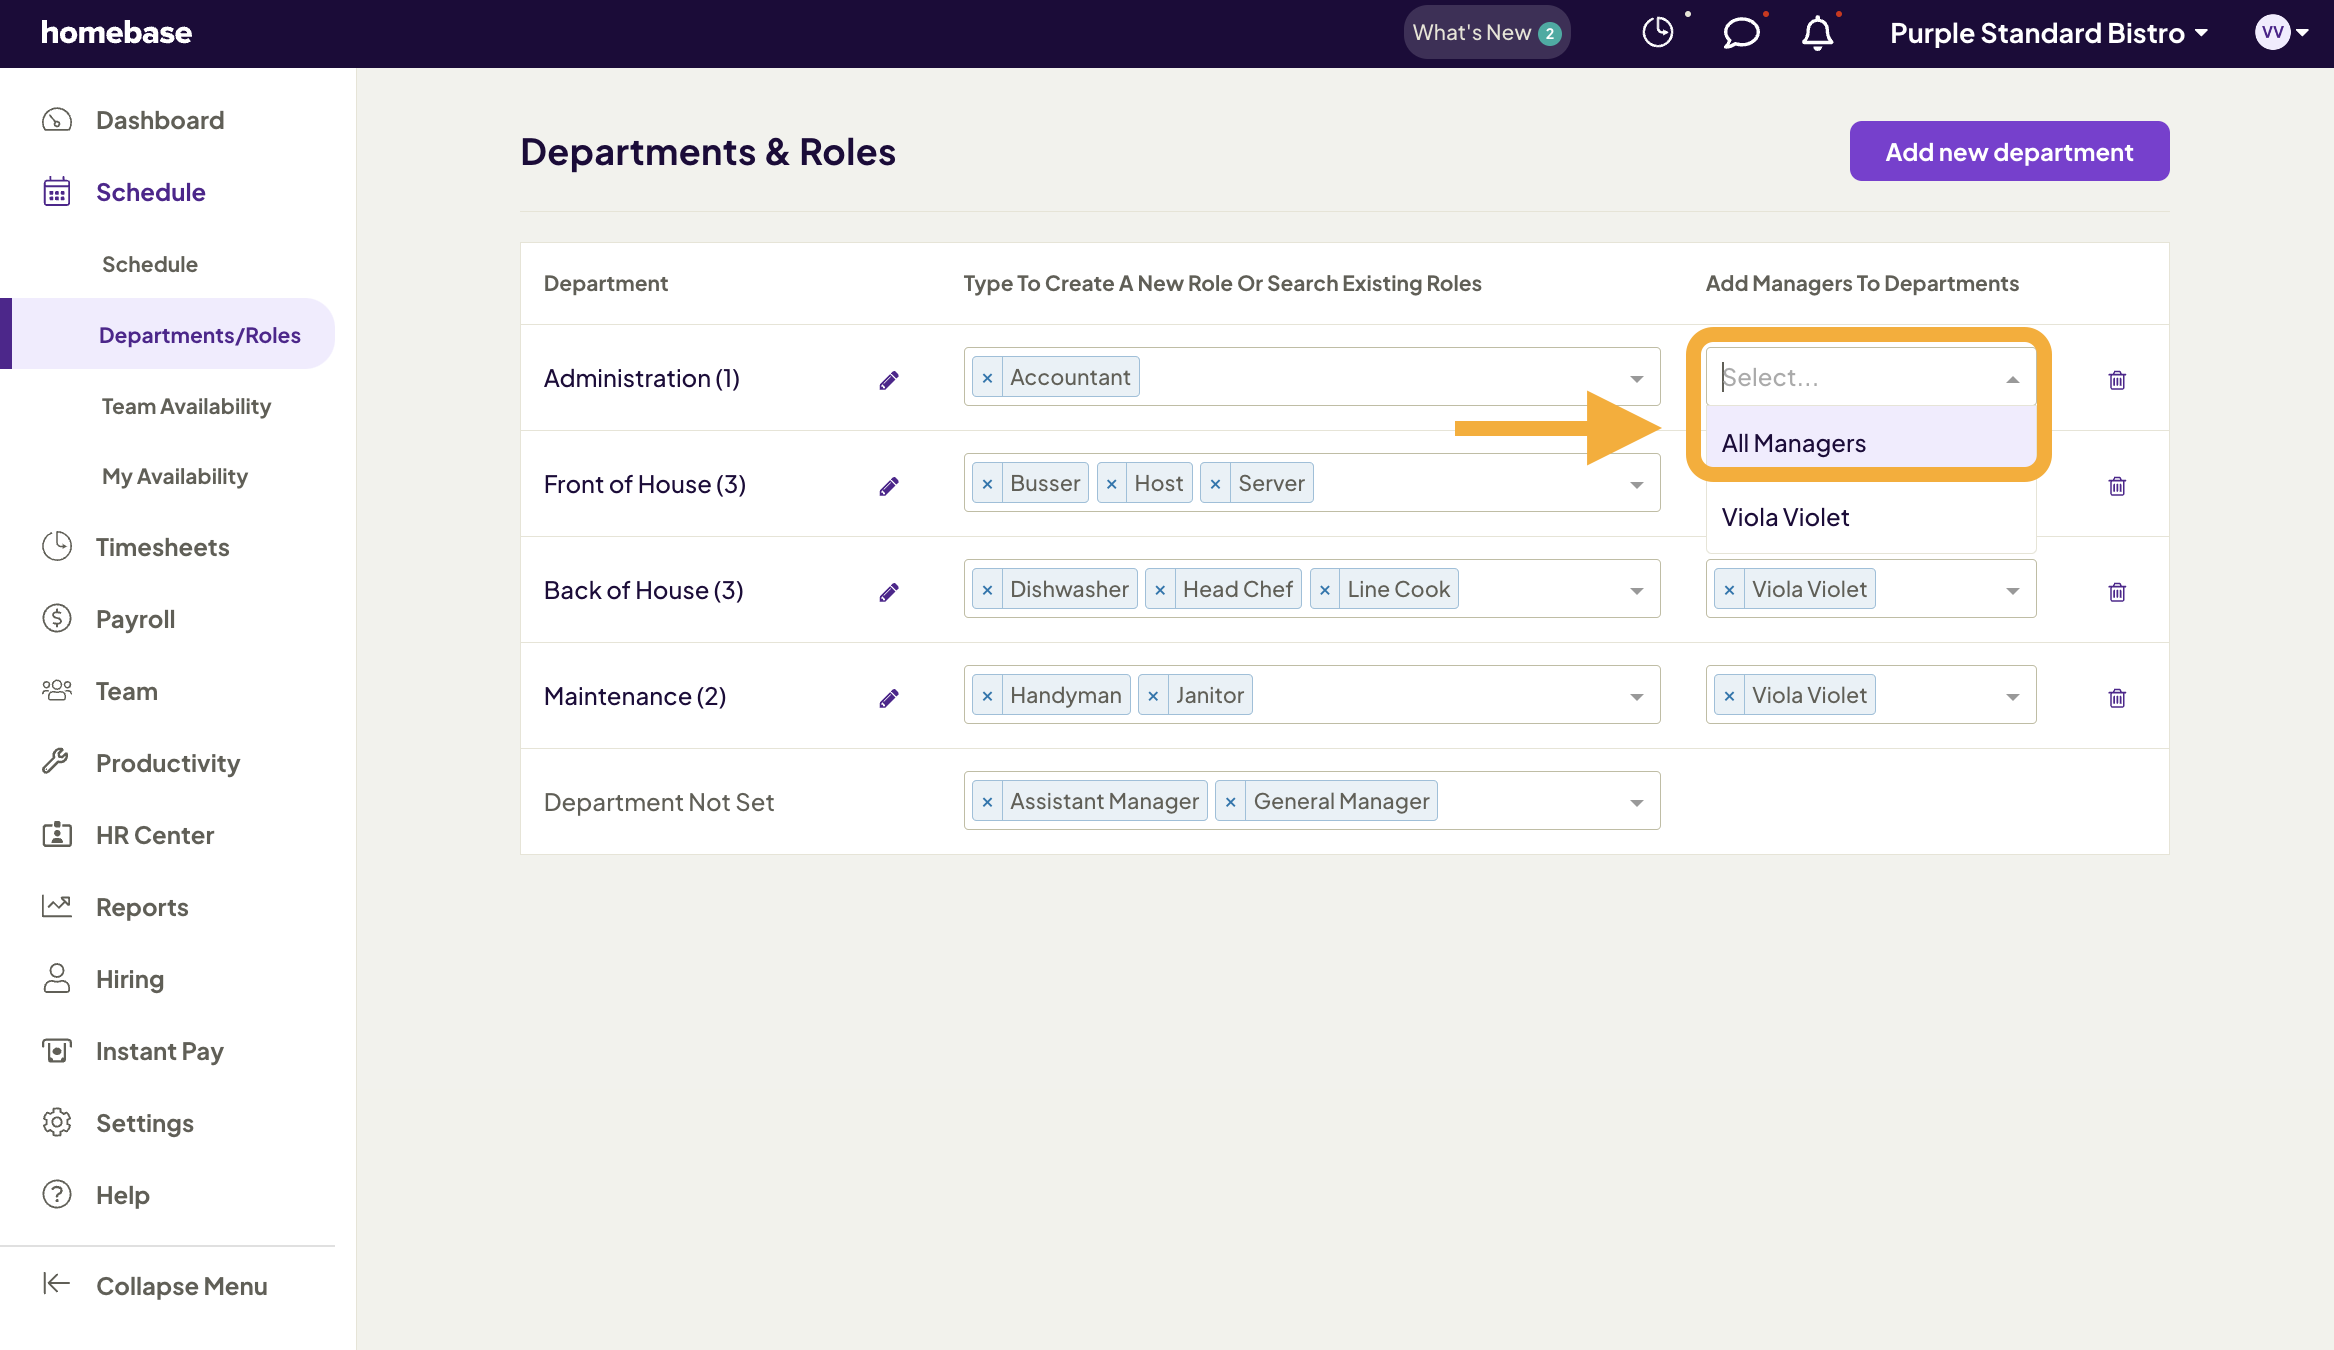This screenshot has height=1350, width=2334.
Task: Remove the Head Chef role tag
Action: pos(1160,590)
